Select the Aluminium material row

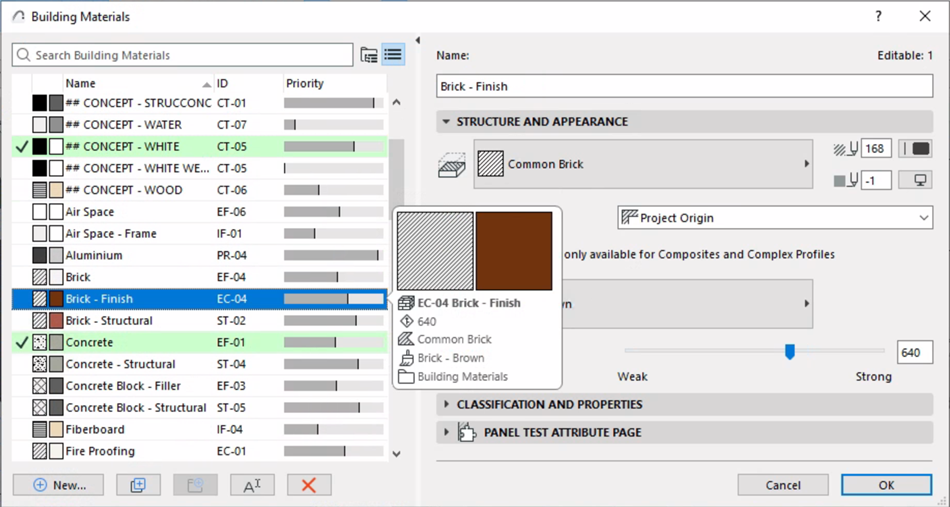pos(199,256)
